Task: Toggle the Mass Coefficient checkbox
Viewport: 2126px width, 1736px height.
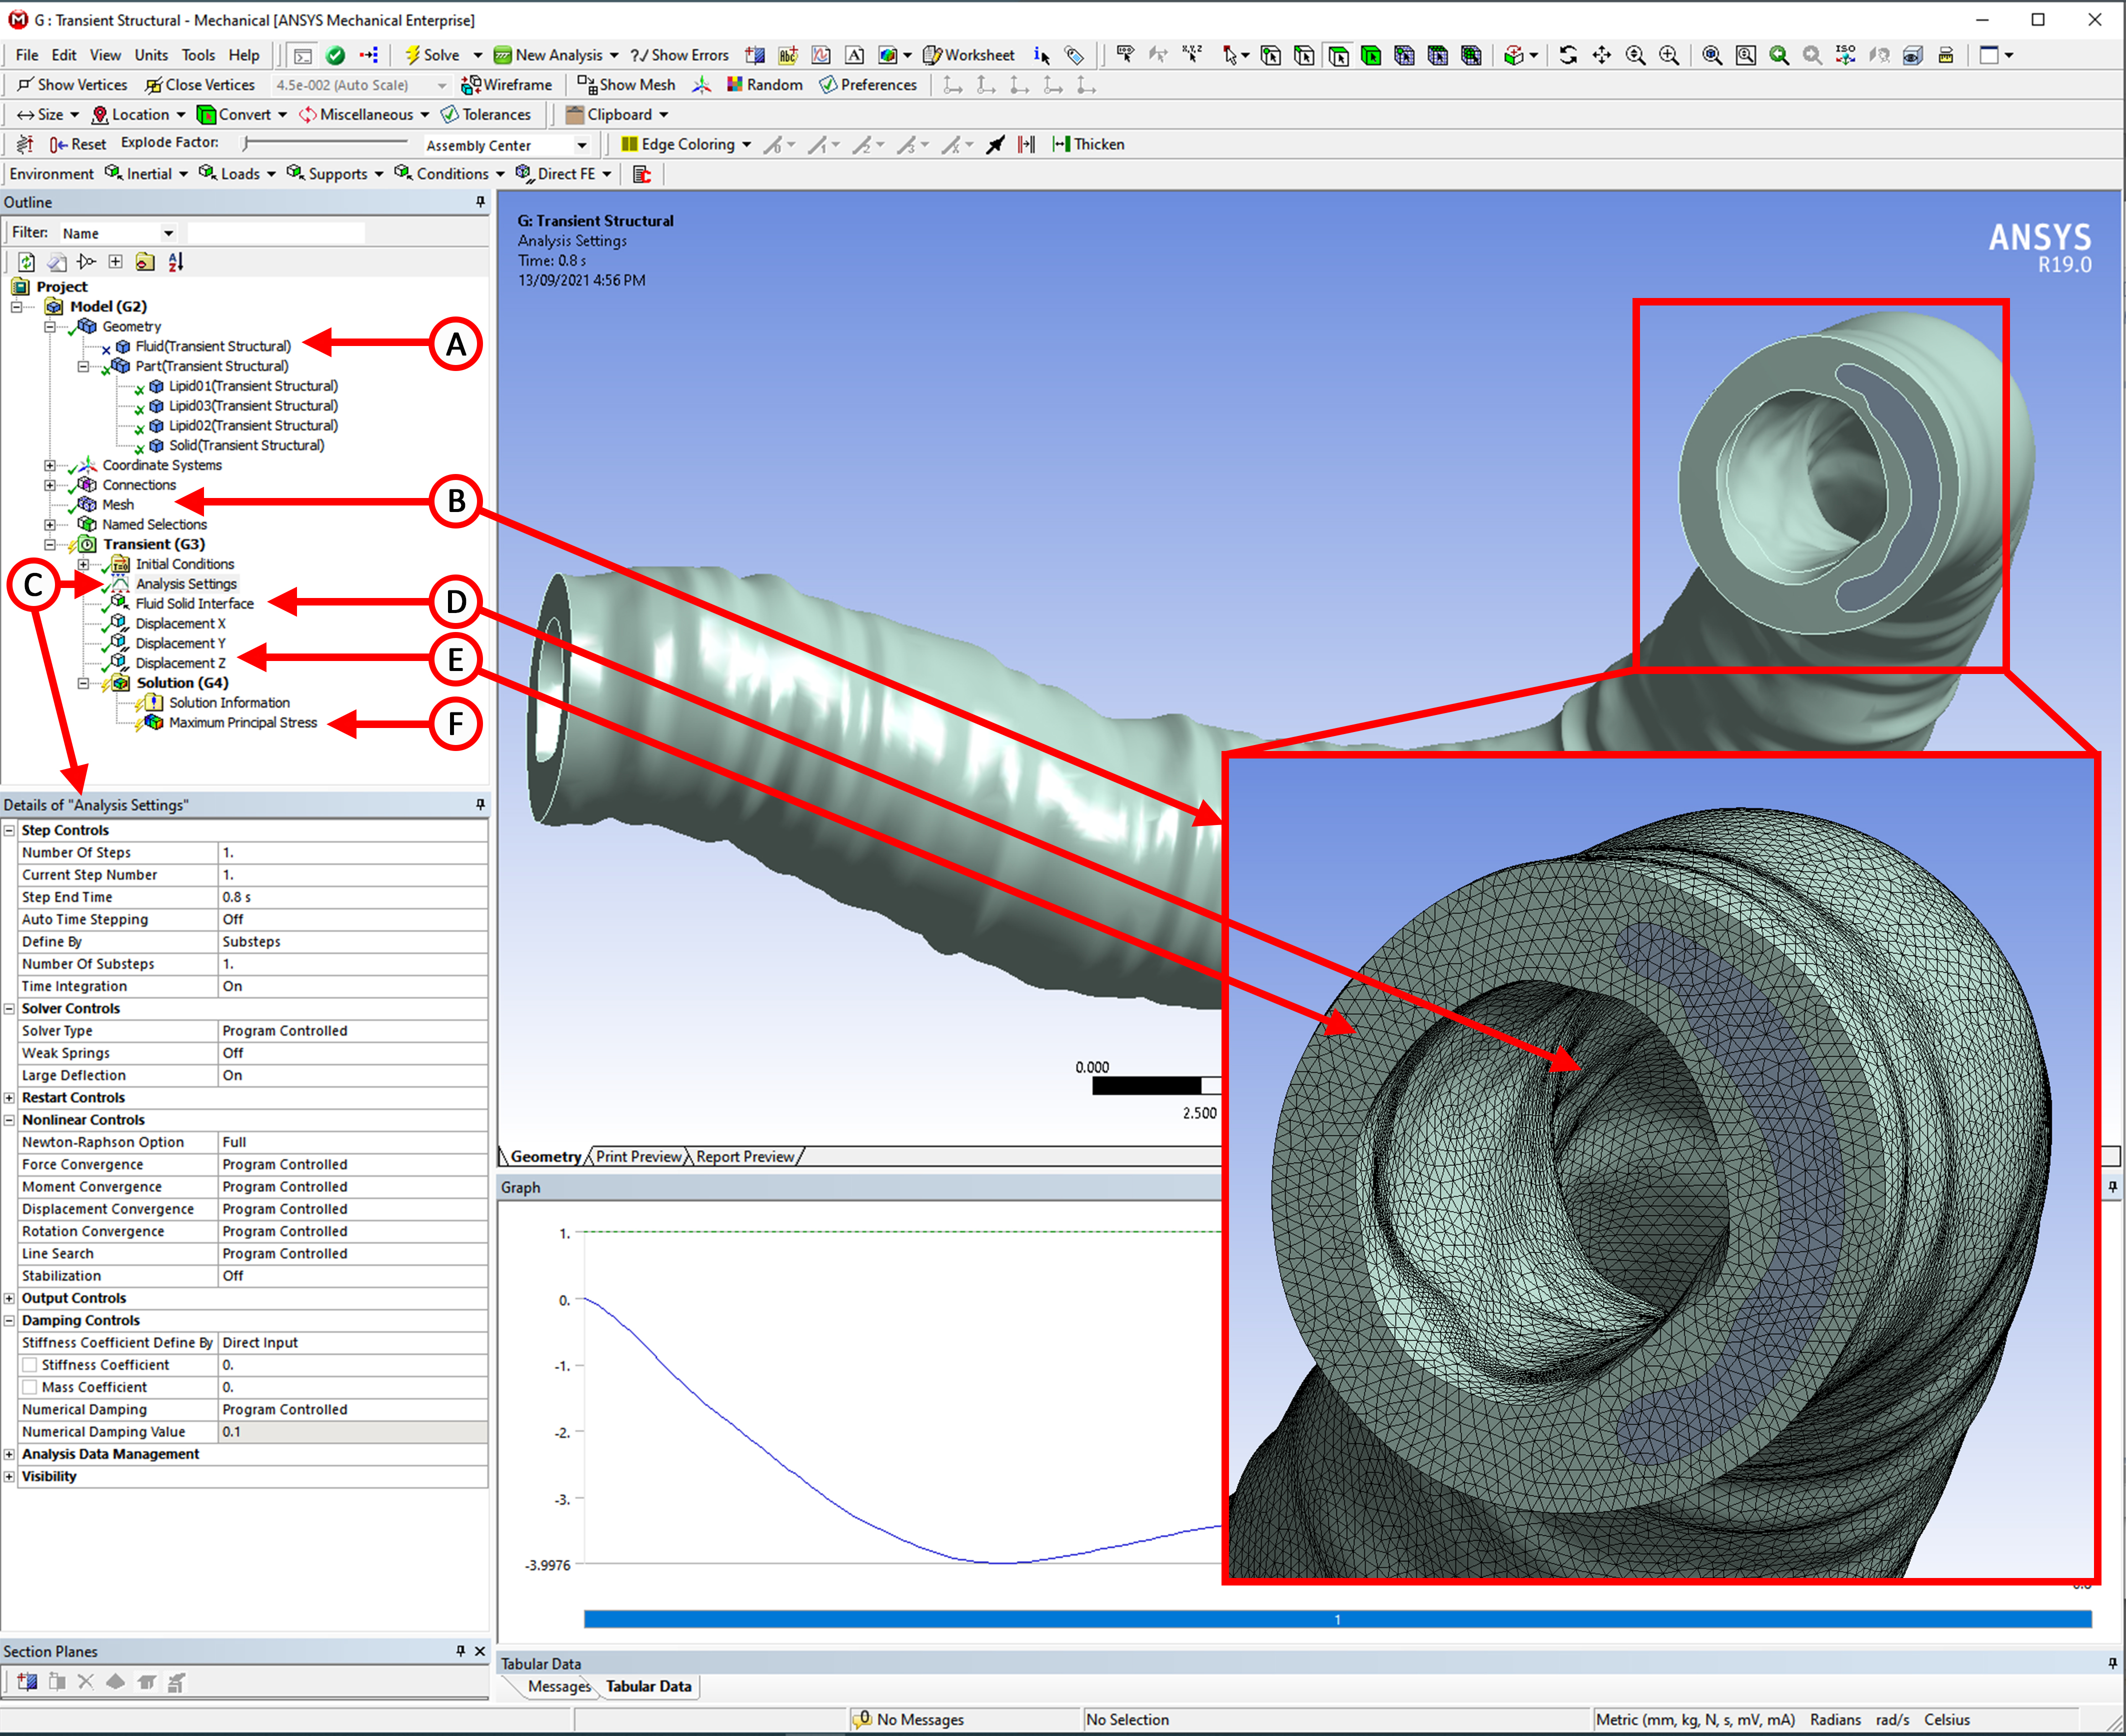Action: (x=30, y=1387)
